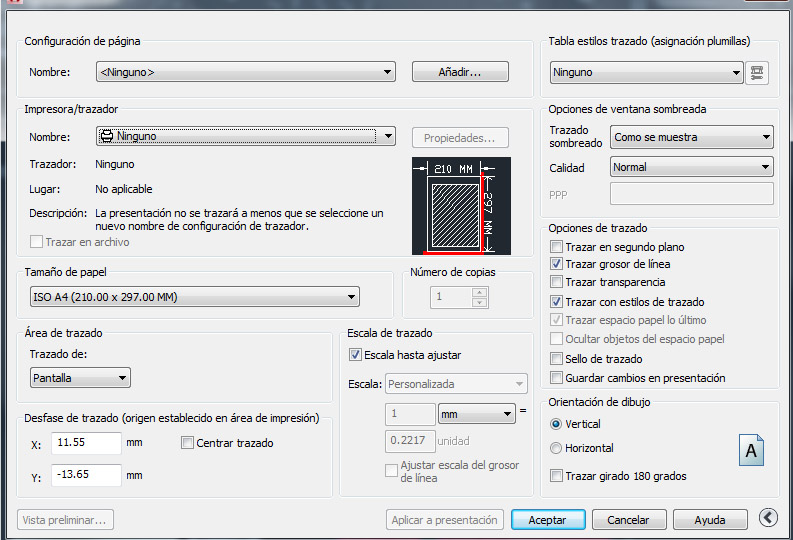Image resolution: width=793 pixels, height=540 pixels.
Task: Click the Cancelar button
Action: [x=629, y=520]
